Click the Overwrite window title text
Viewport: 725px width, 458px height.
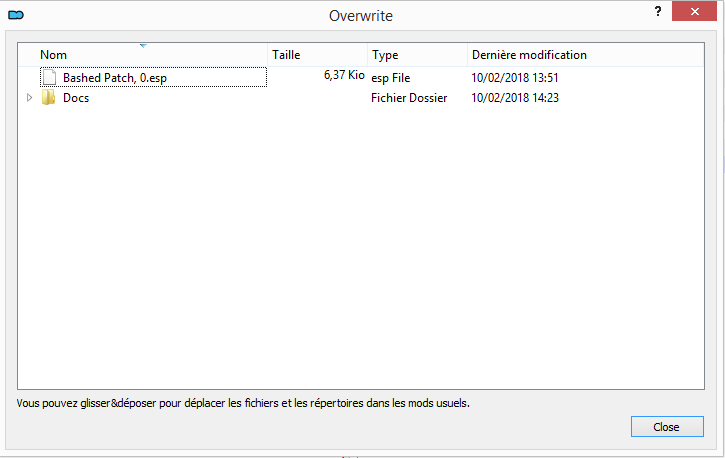pyautogui.click(x=361, y=16)
